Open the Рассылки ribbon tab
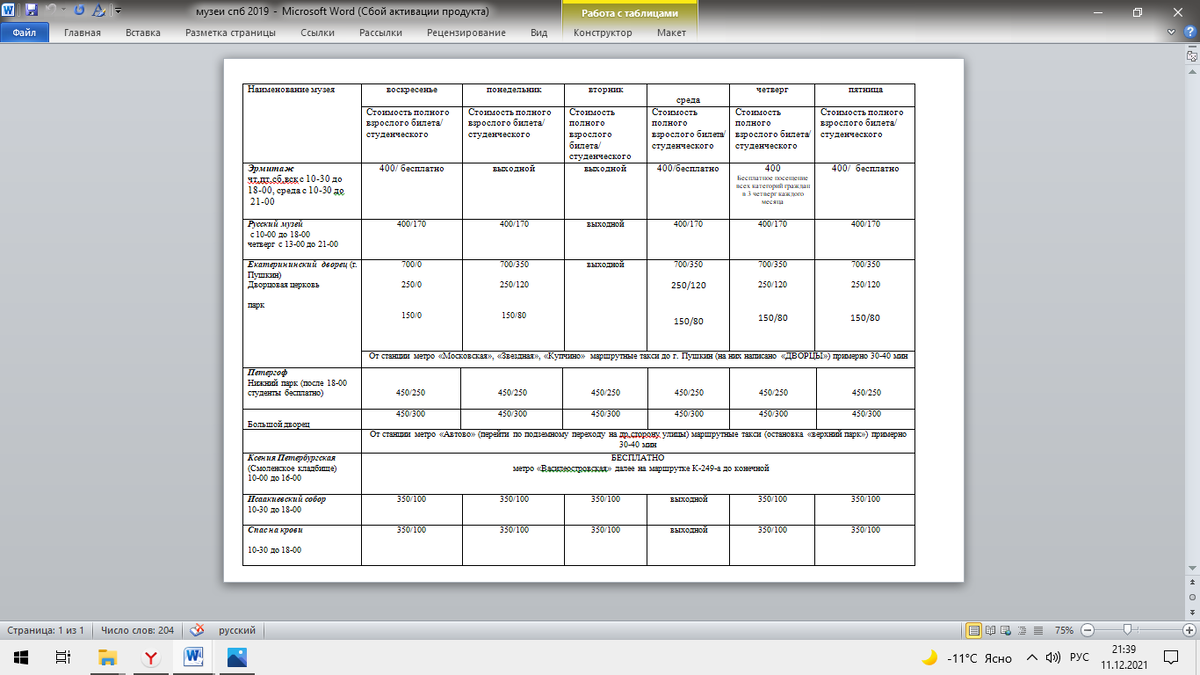 point(380,33)
